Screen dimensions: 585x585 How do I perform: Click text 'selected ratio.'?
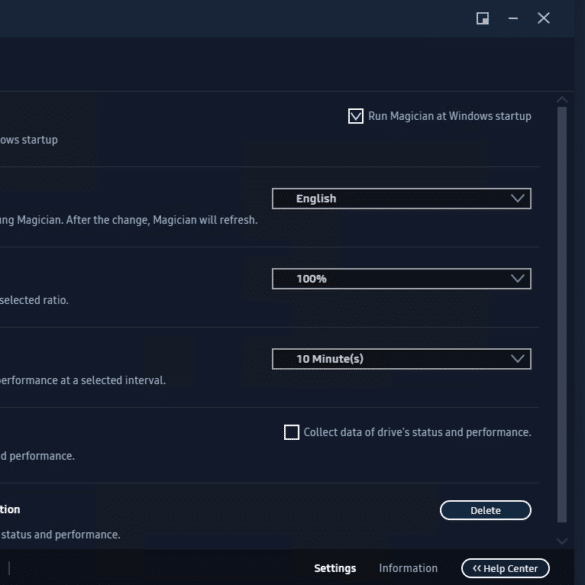pyautogui.click(x=34, y=300)
